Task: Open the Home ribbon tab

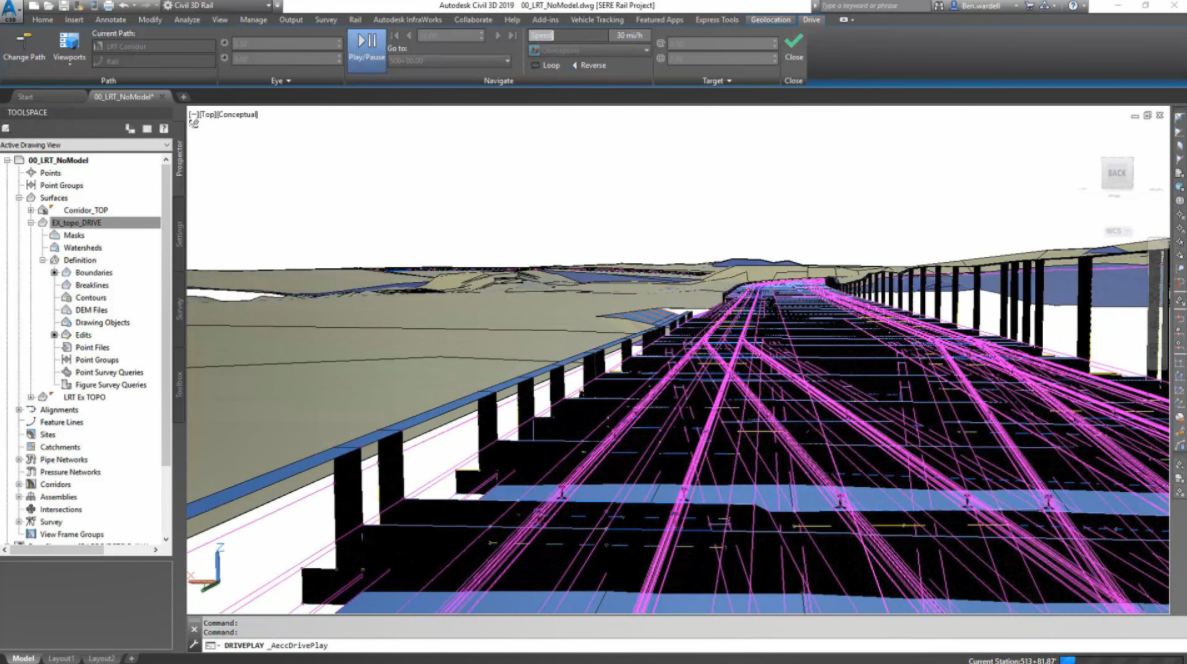Action: click(x=42, y=20)
